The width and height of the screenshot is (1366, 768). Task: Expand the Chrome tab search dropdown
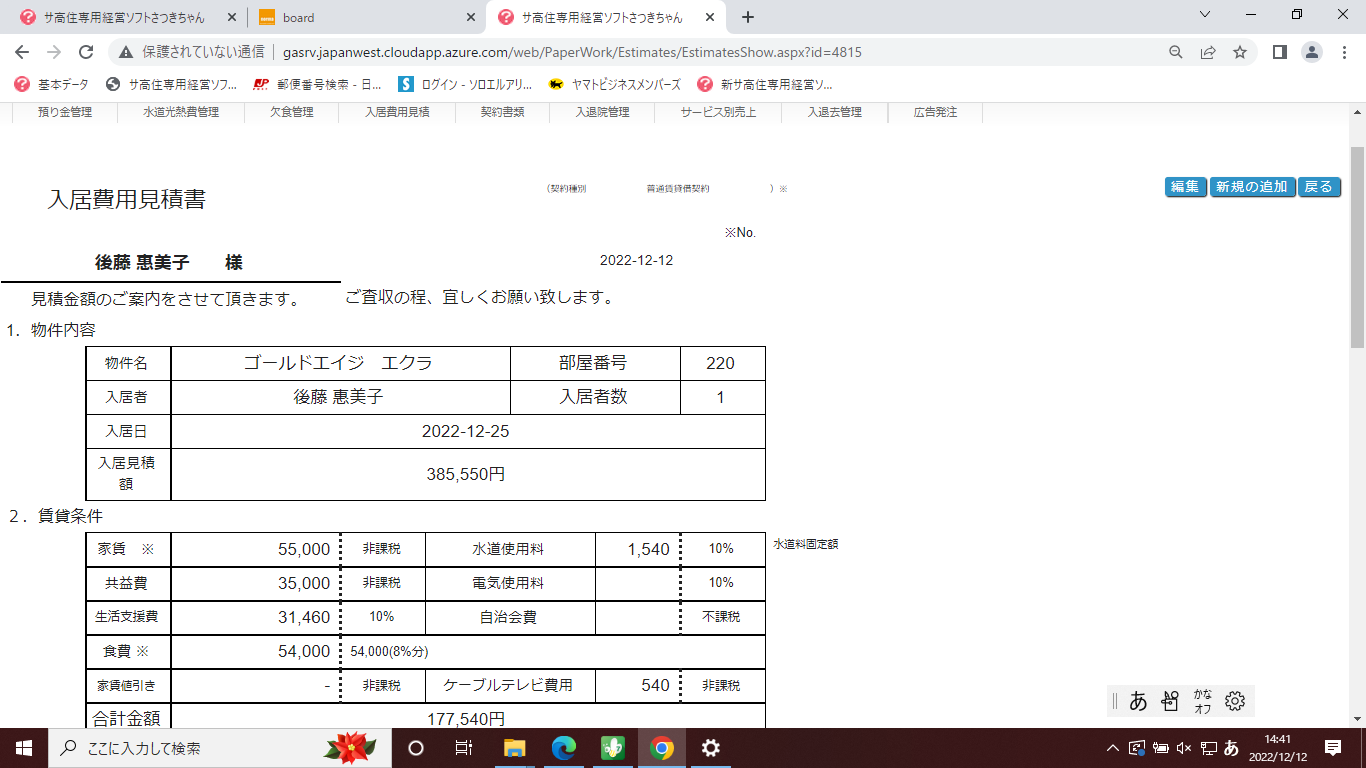pos(1205,15)
